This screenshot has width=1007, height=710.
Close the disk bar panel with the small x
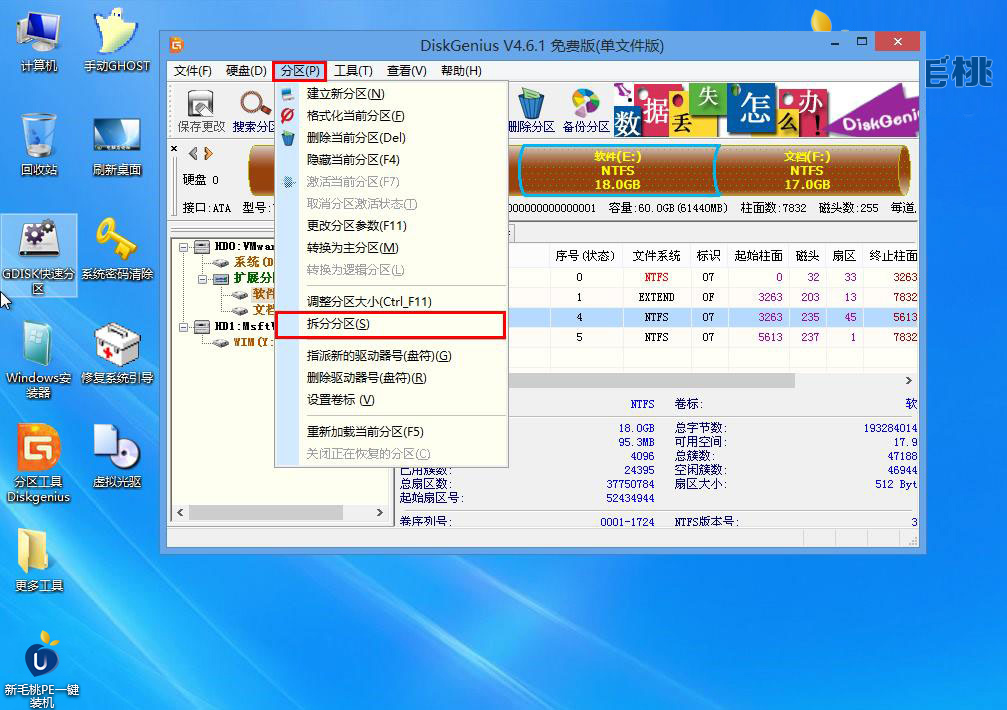(174, 148)
